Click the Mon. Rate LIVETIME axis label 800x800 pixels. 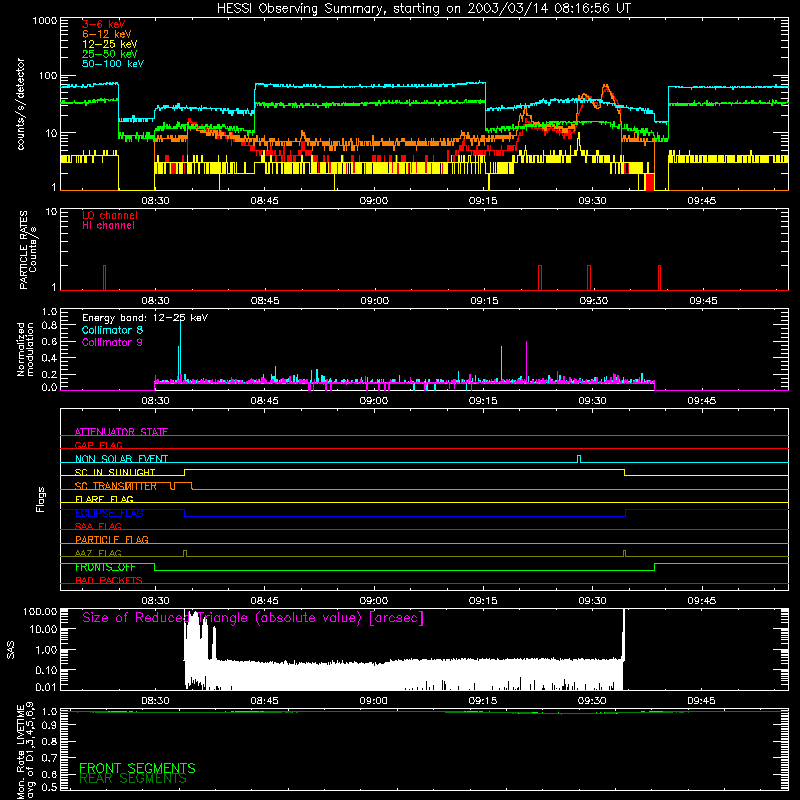point(26,750)
